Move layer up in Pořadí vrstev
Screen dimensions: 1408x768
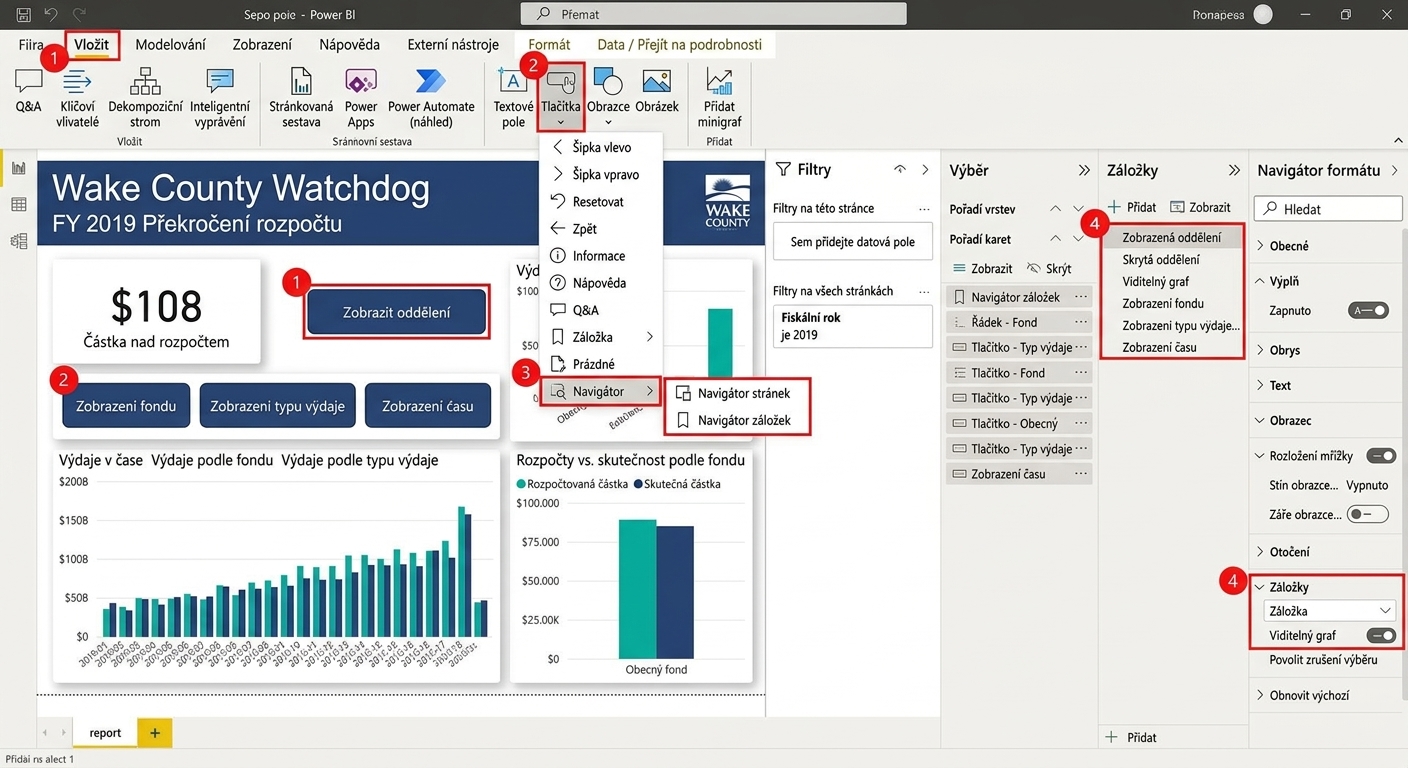click(1054, 209)
